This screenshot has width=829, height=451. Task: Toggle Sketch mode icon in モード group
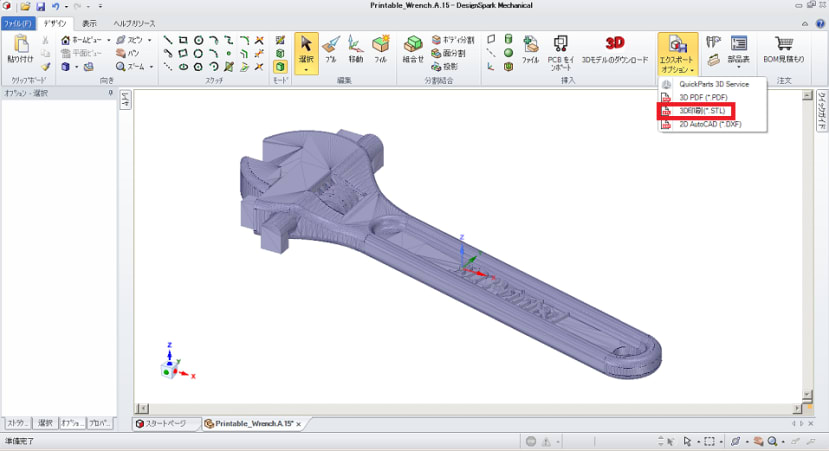pos(280,40)
